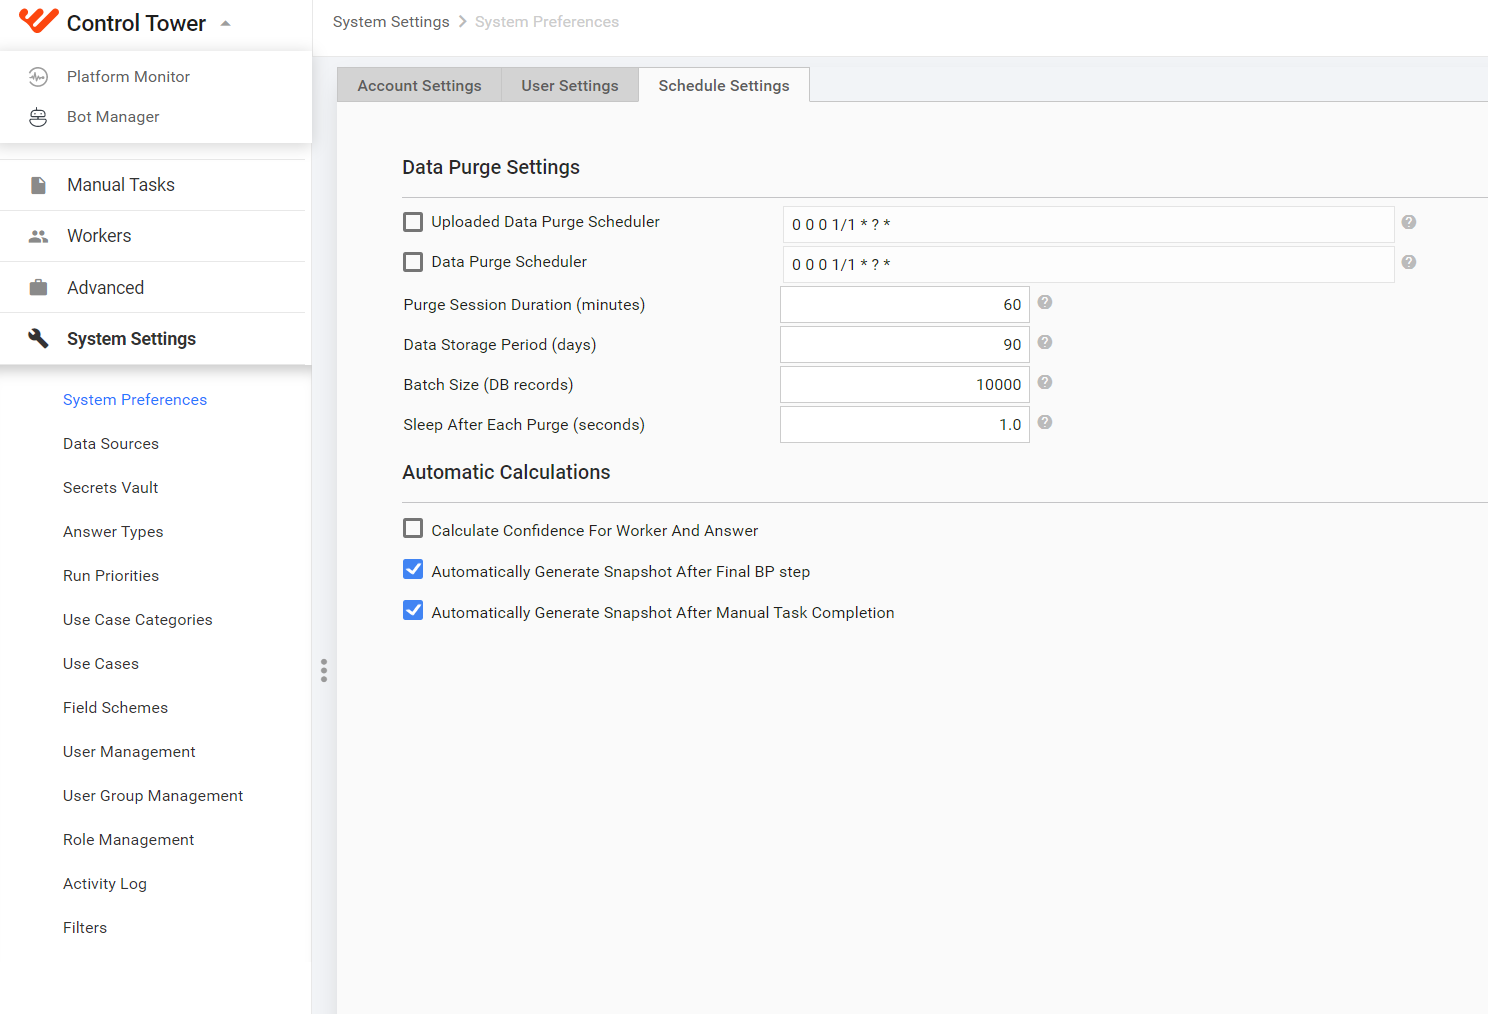Click the Advanced briefcase icon
This screenshot has width=1488, height=1014.
click(x=38, y=288)
